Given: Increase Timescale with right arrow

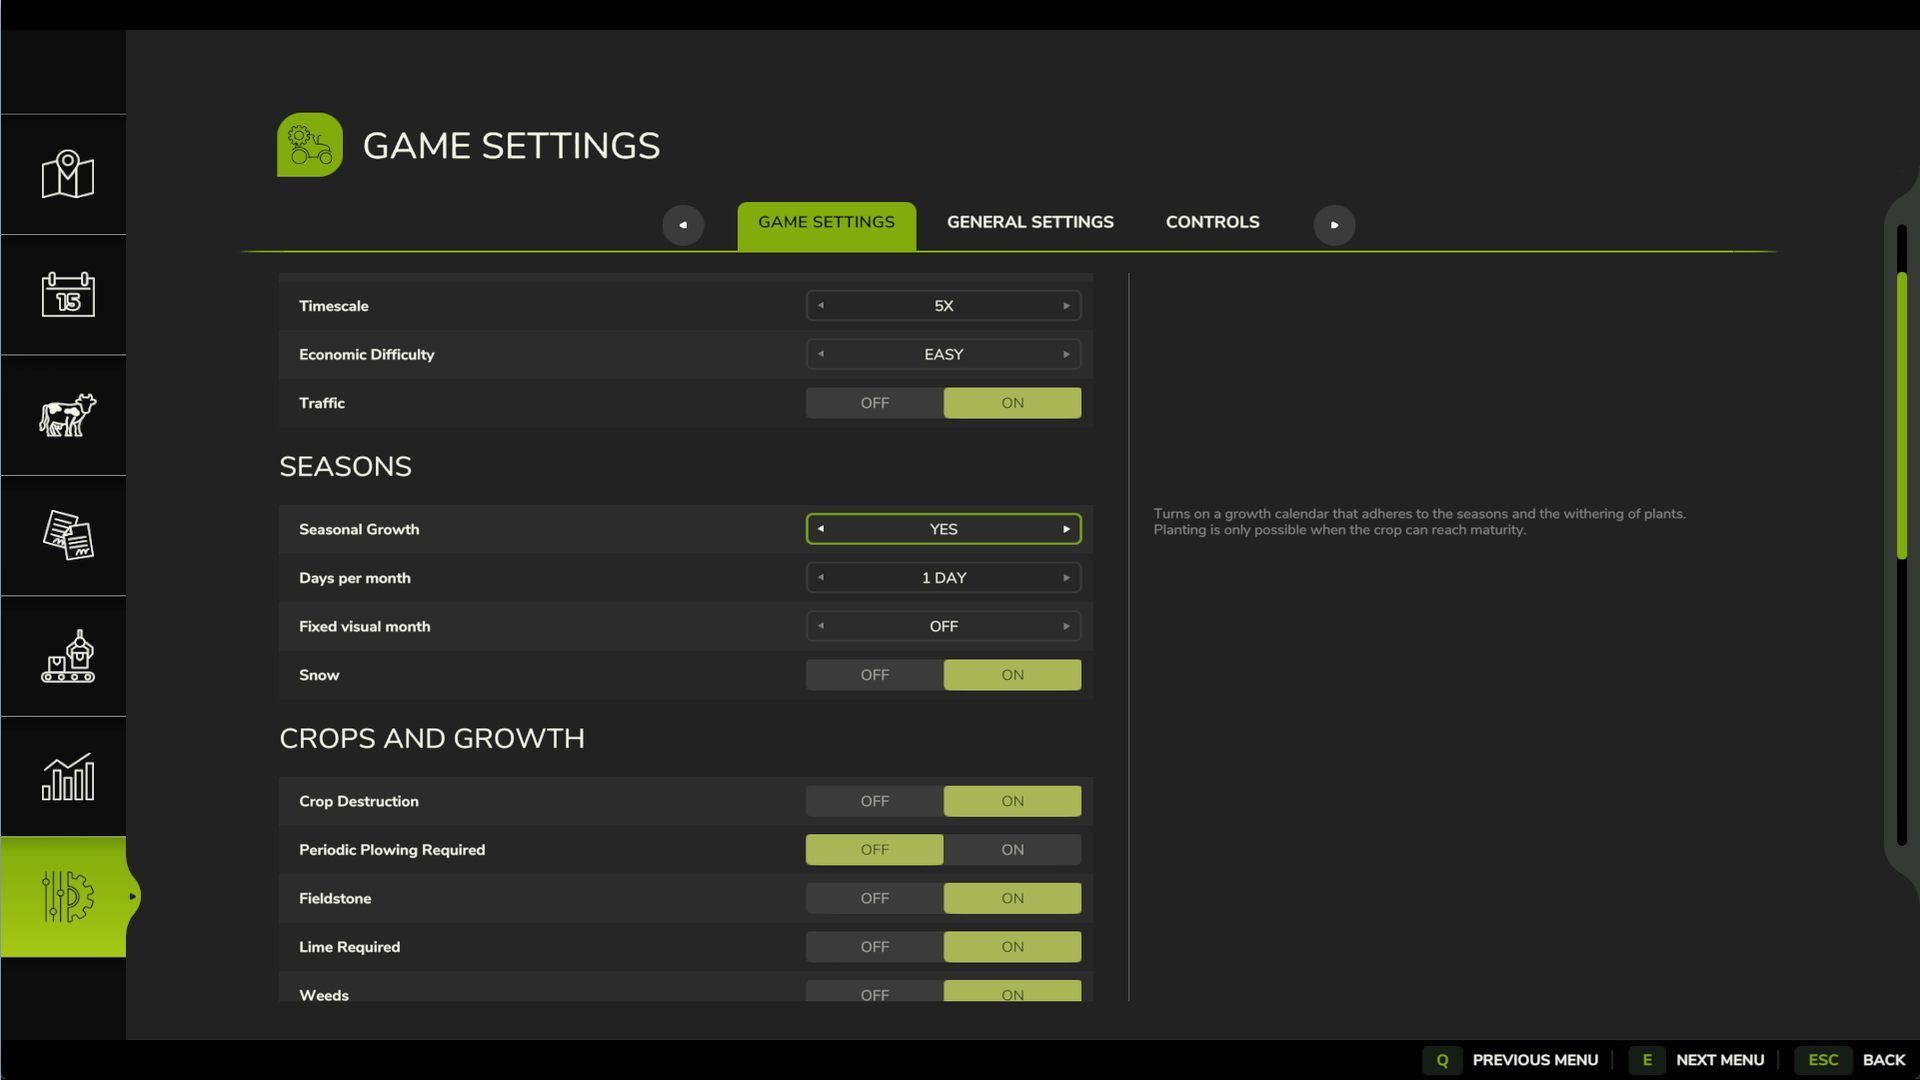Looking at the screenshot, I should (x=1066, y=306).
